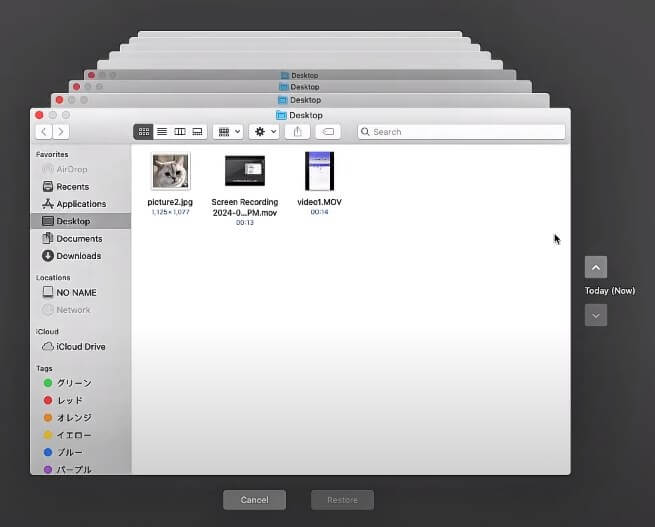This screenshot has height=527, width=655.
Task: Select the second Desktop window behind
Action: (x=300, y=100)
